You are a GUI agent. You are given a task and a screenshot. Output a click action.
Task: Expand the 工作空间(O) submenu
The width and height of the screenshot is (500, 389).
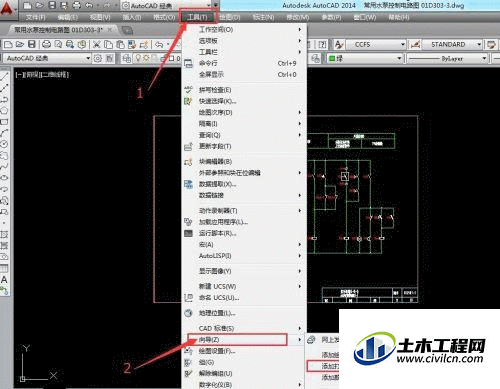coord(244,29)
